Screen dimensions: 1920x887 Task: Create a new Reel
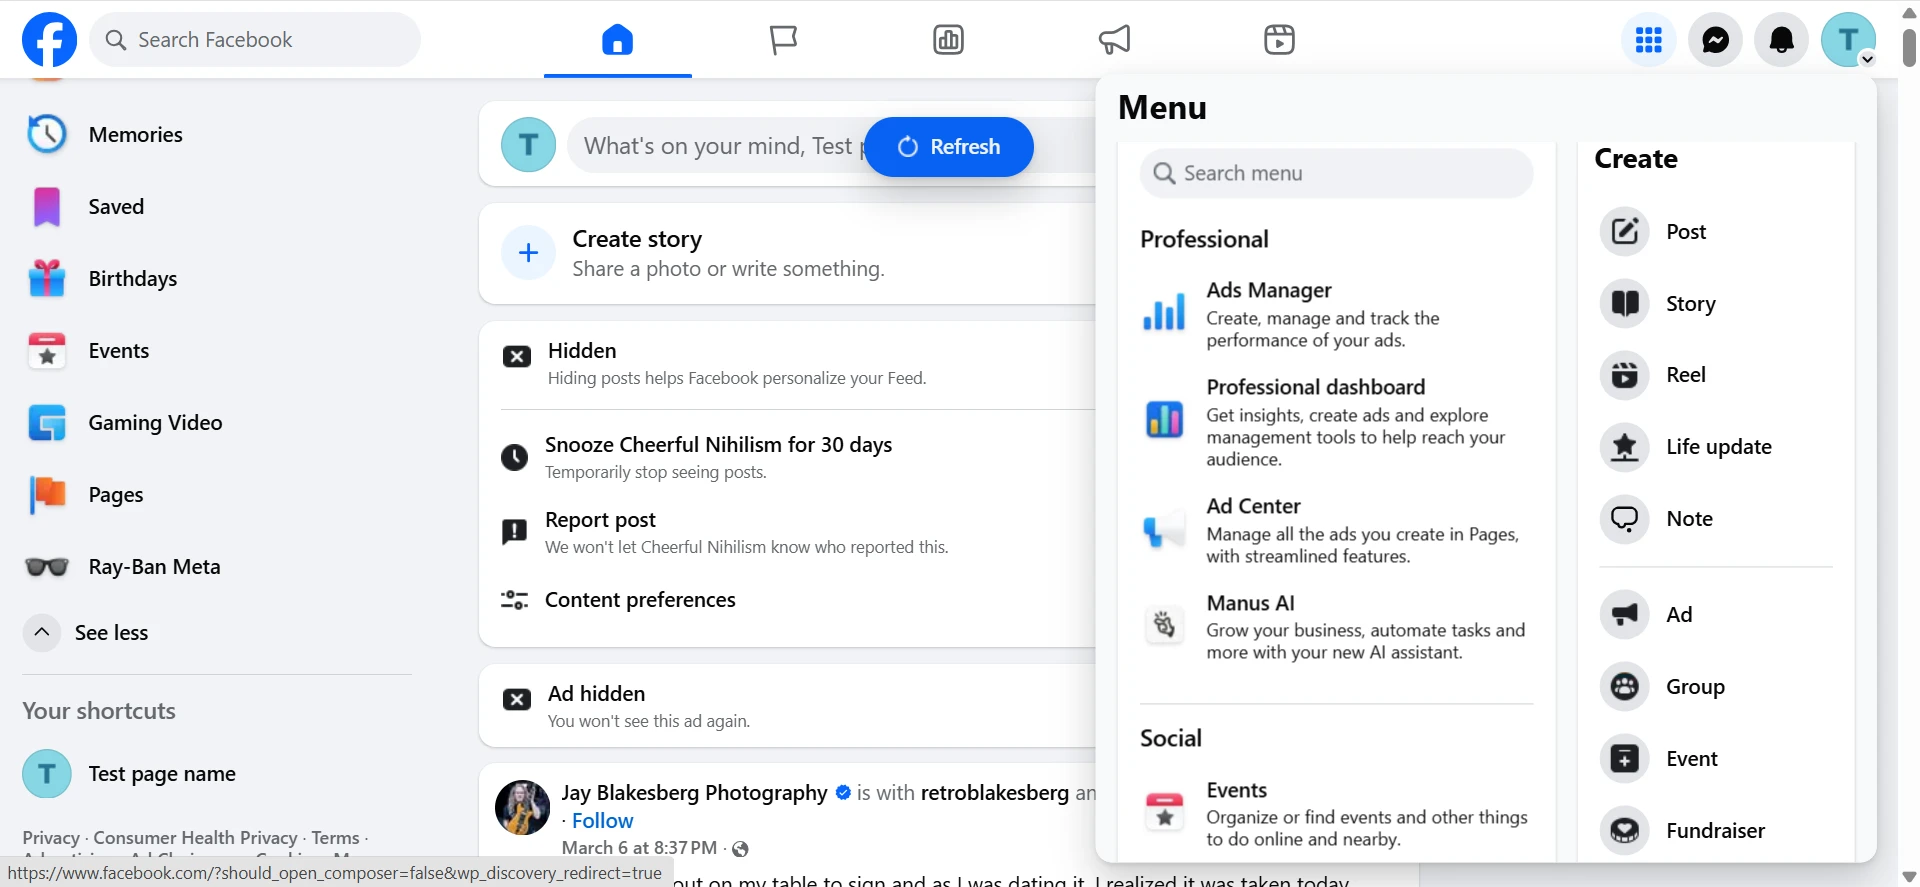[x=1685, y=375]
